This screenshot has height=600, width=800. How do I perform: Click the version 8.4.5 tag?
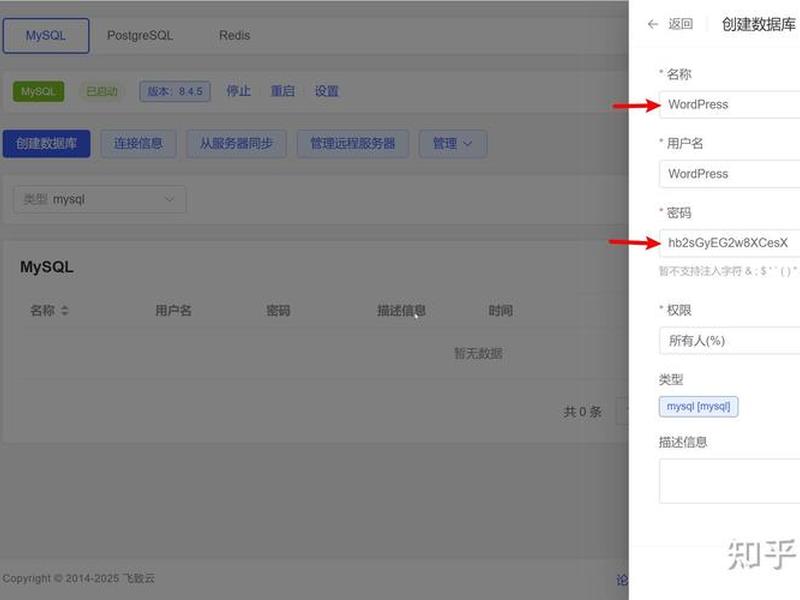(x=175, y=91)
